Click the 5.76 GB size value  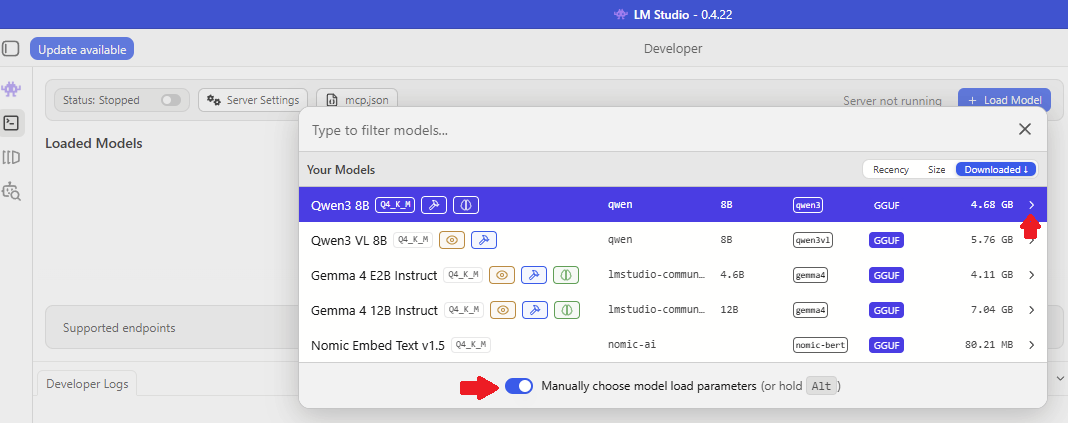tap(992, 240)
